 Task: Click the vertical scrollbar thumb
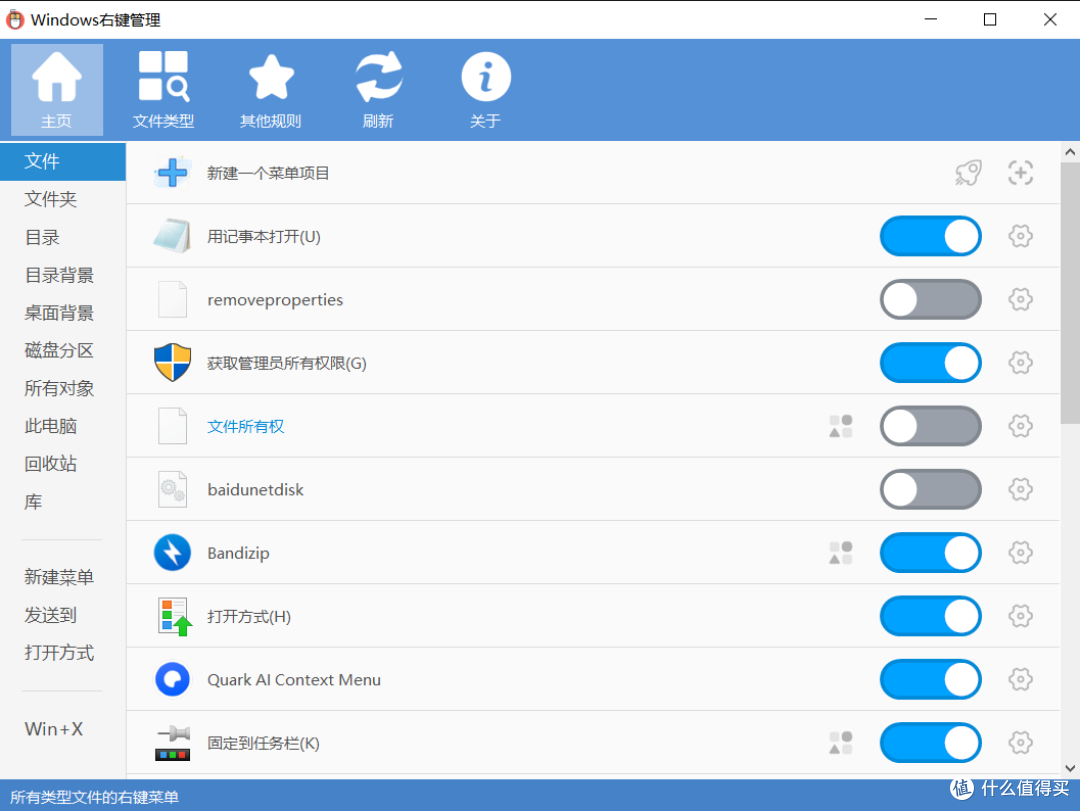point(1070,294)
